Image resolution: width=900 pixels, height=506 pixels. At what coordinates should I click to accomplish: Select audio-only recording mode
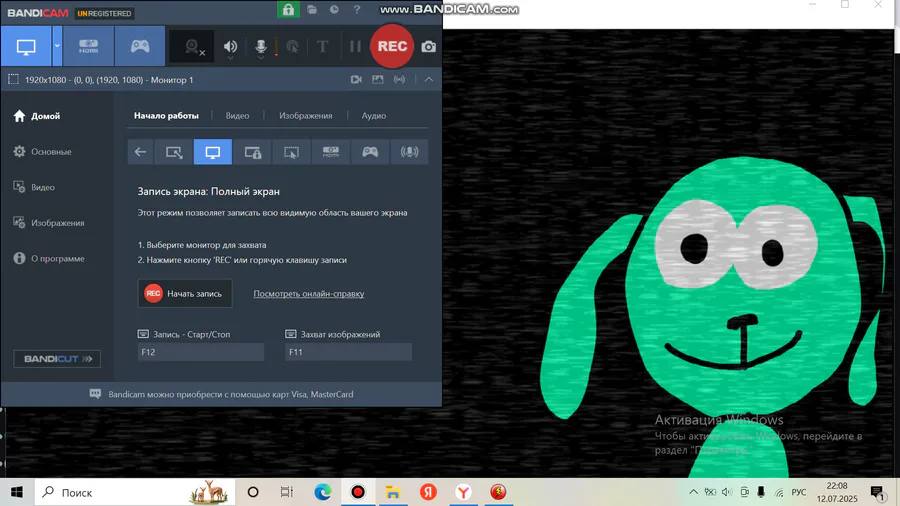click(409, 152)
